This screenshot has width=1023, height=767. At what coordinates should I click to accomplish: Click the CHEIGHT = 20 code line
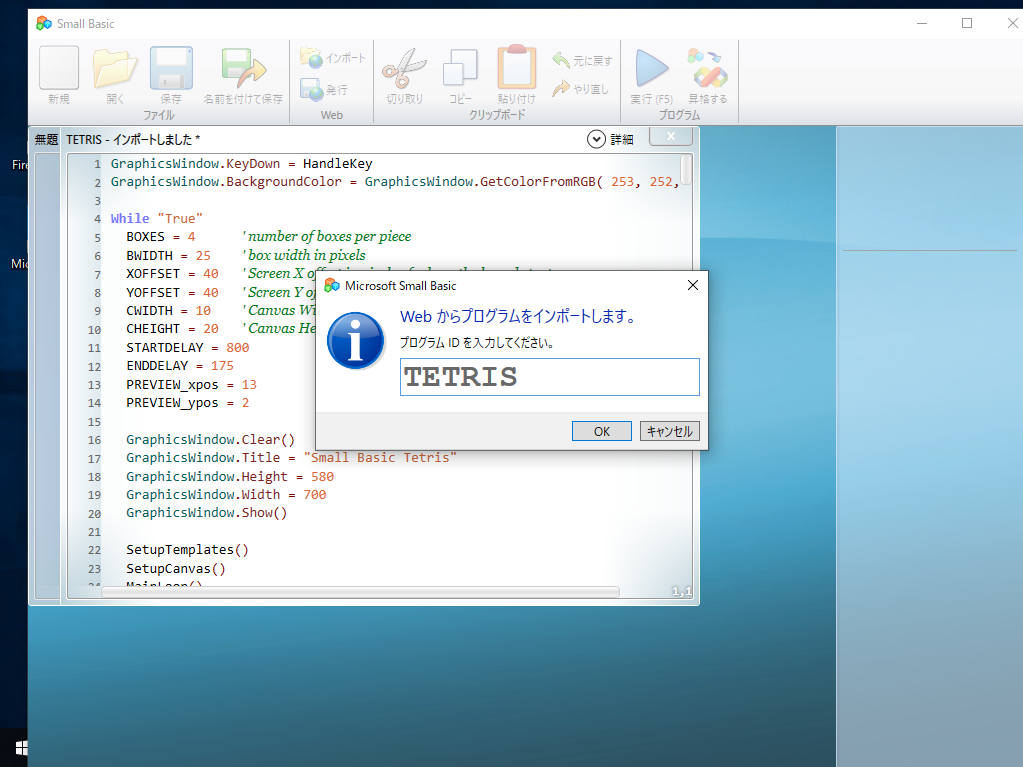[x=172, y=329]
